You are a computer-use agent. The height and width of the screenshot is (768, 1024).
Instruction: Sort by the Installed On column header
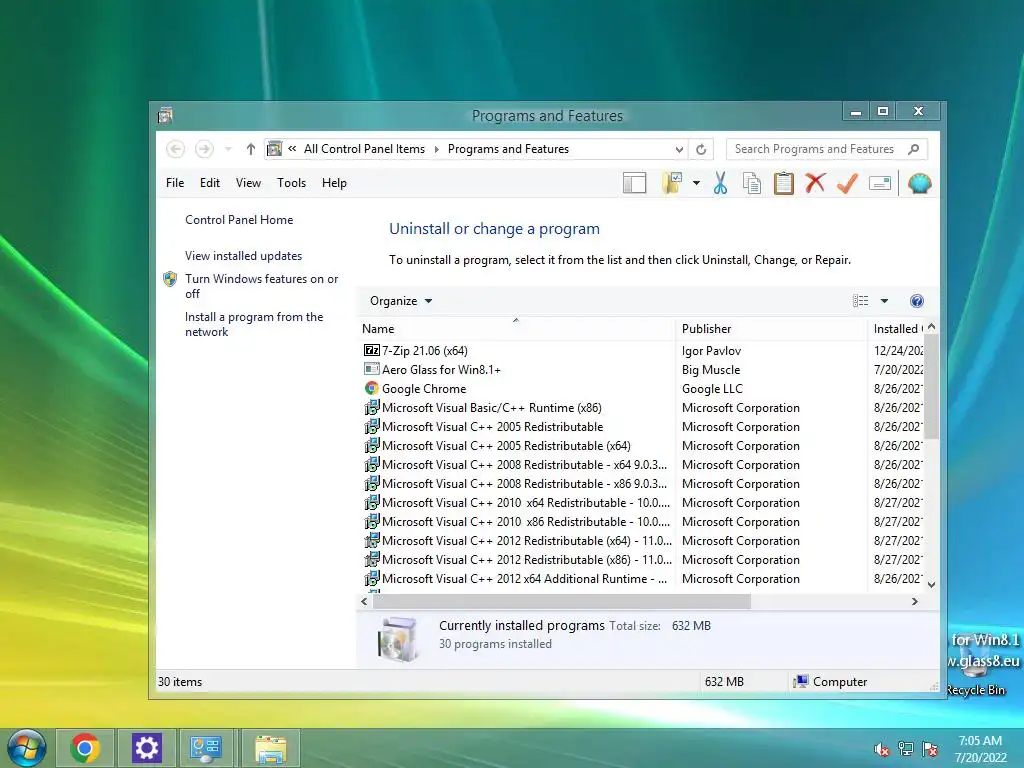897,329
